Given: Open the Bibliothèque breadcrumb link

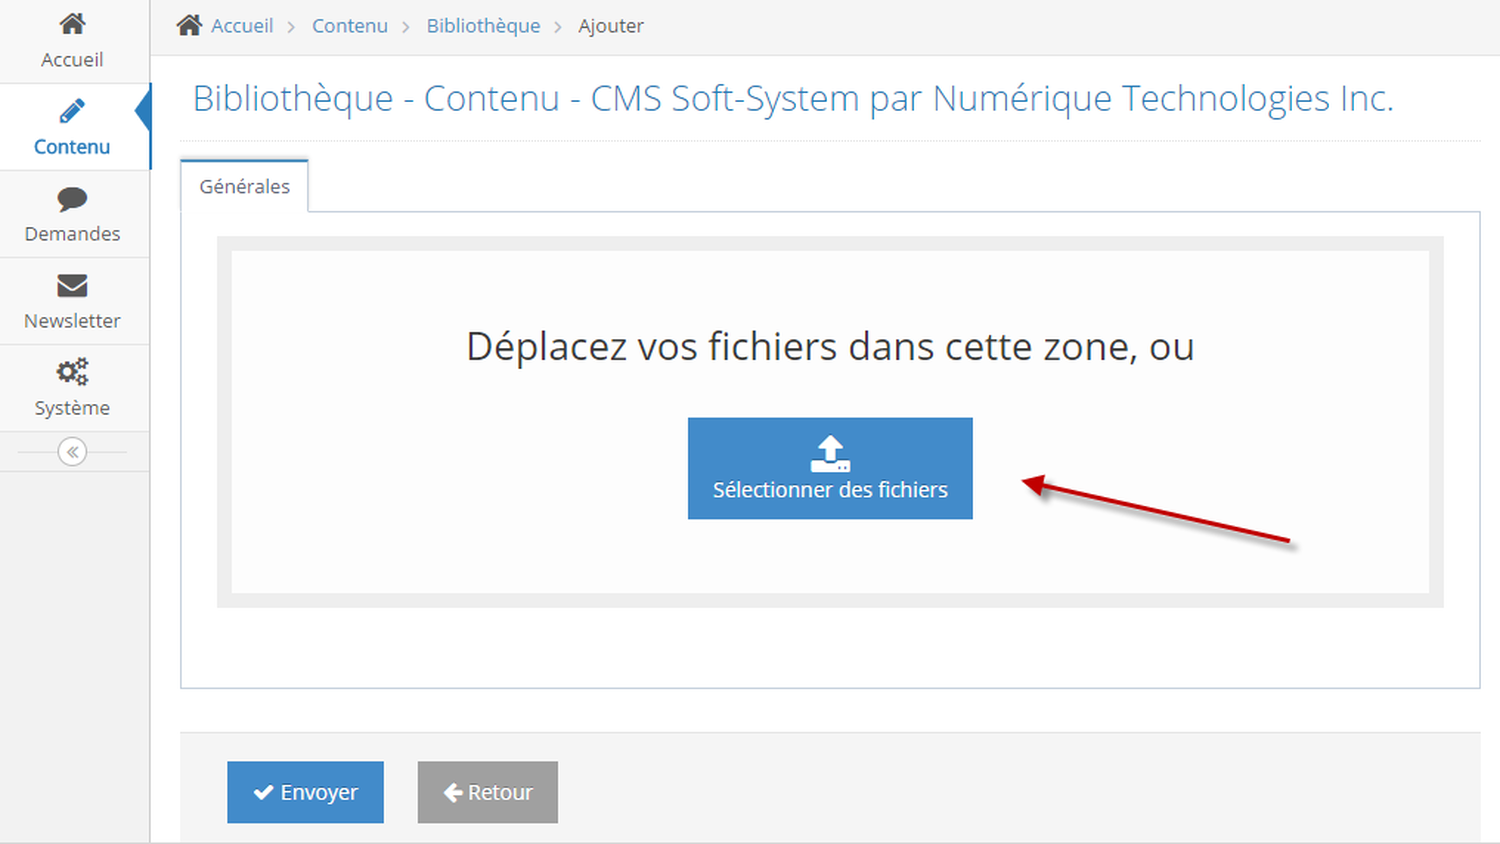Looking at the screenshot, I should click(x=483, y=26).
